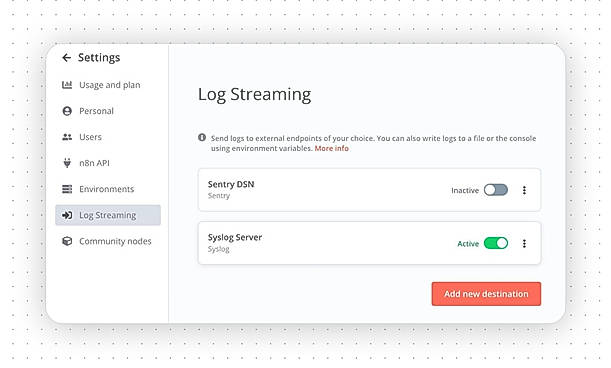
Task: Click the Sentry DSN destination name
Action: pos(231,184)
